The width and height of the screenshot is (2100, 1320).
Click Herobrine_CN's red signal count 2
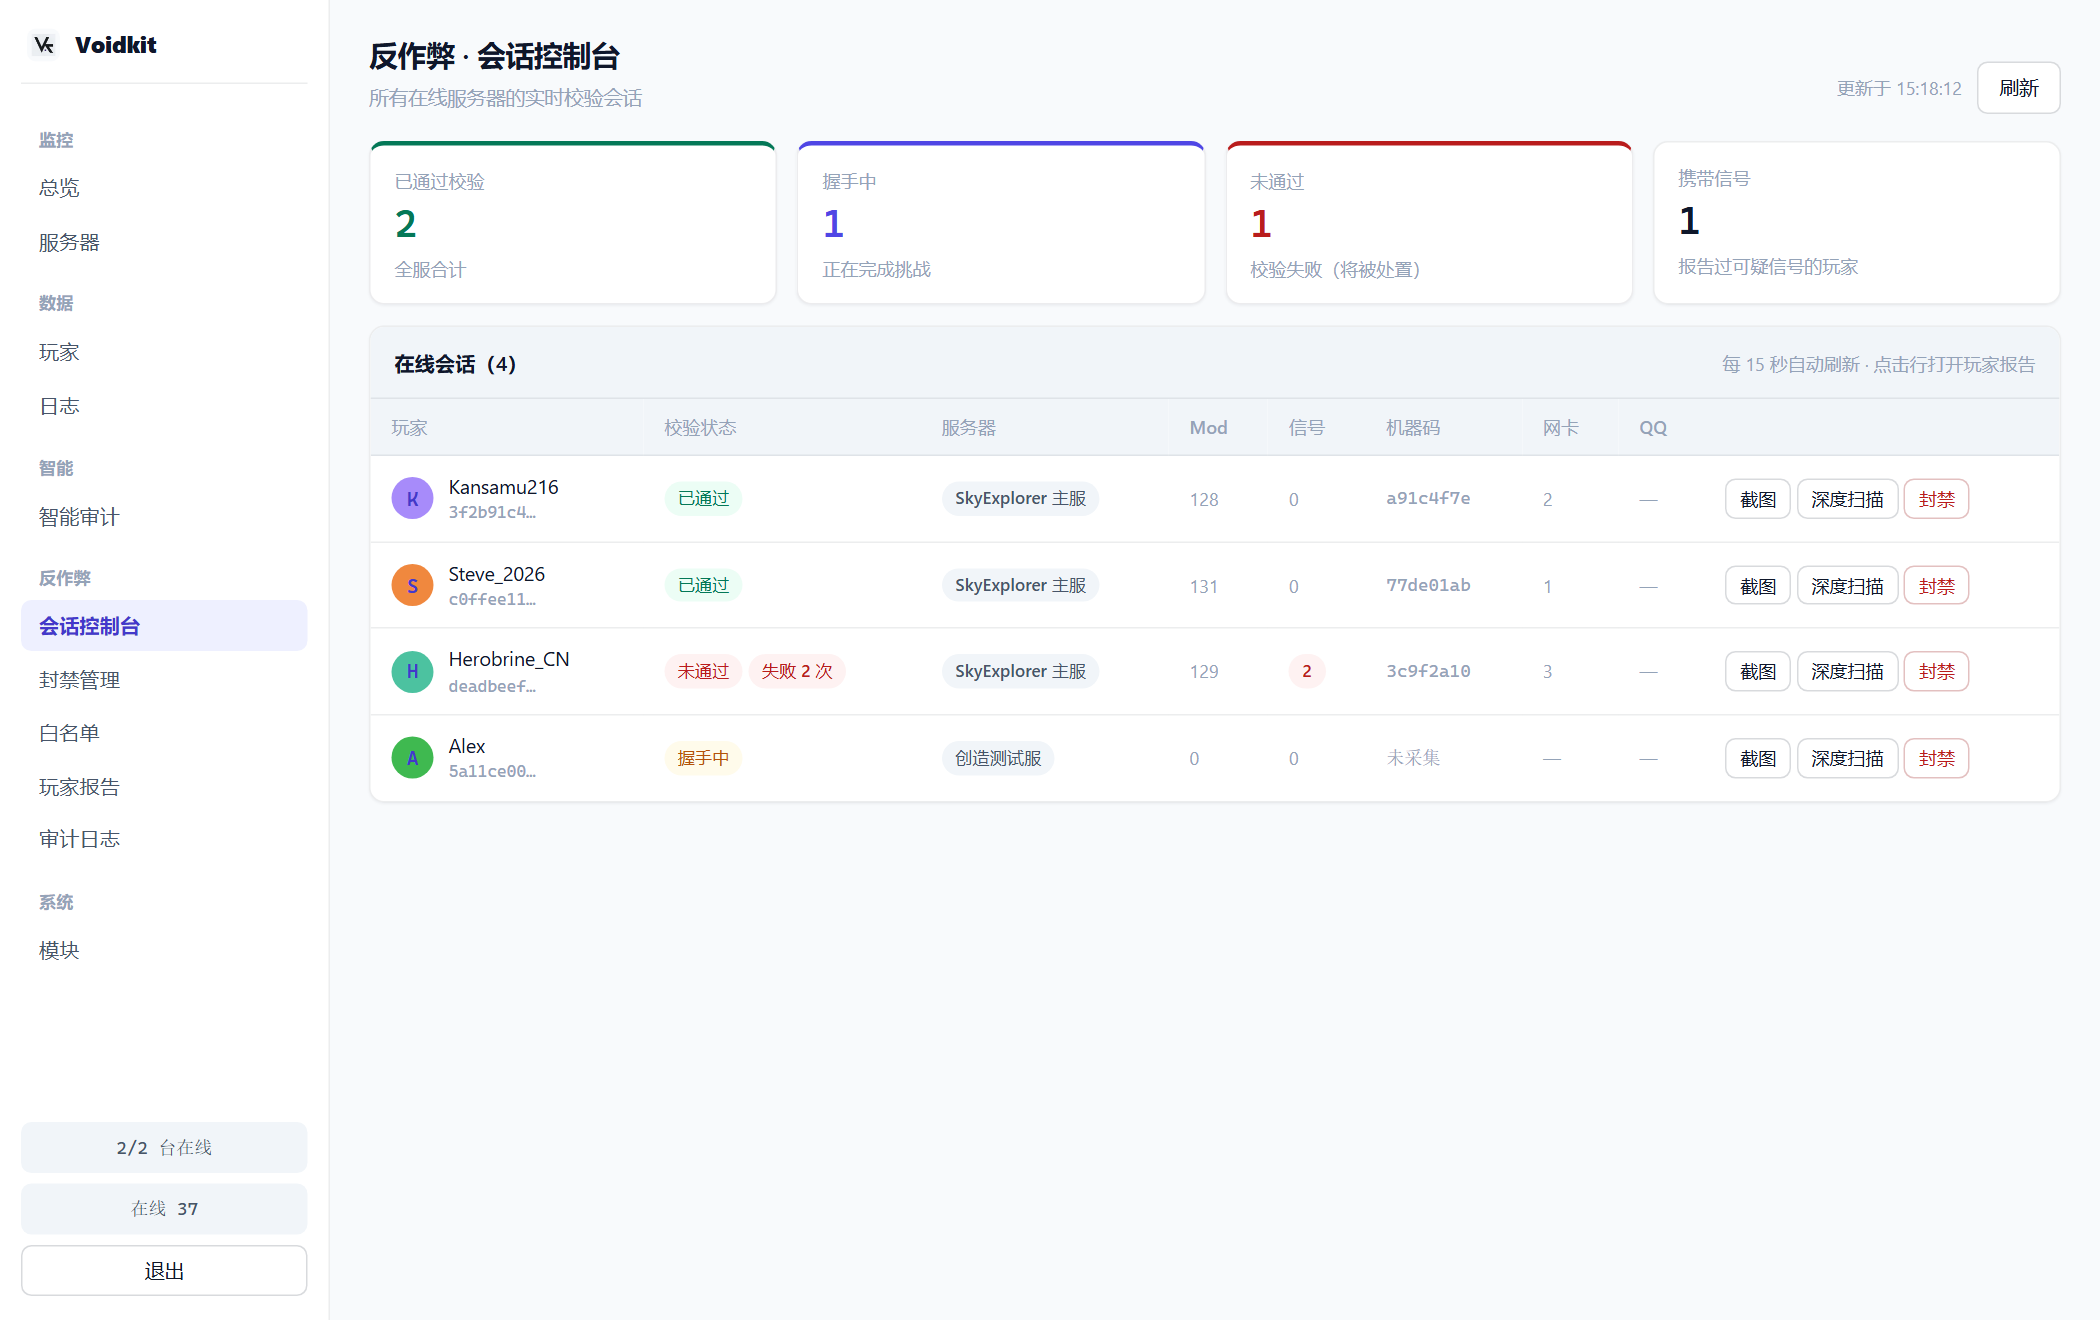click(x=1306, y=671)
